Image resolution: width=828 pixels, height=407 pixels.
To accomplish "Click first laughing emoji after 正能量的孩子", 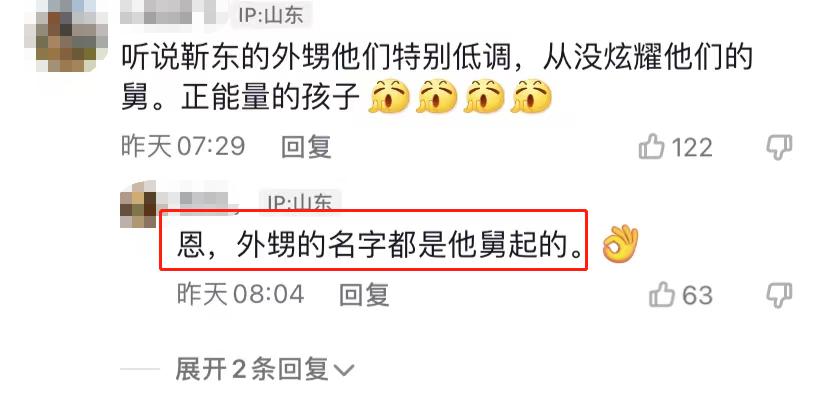I will point(389,96).
